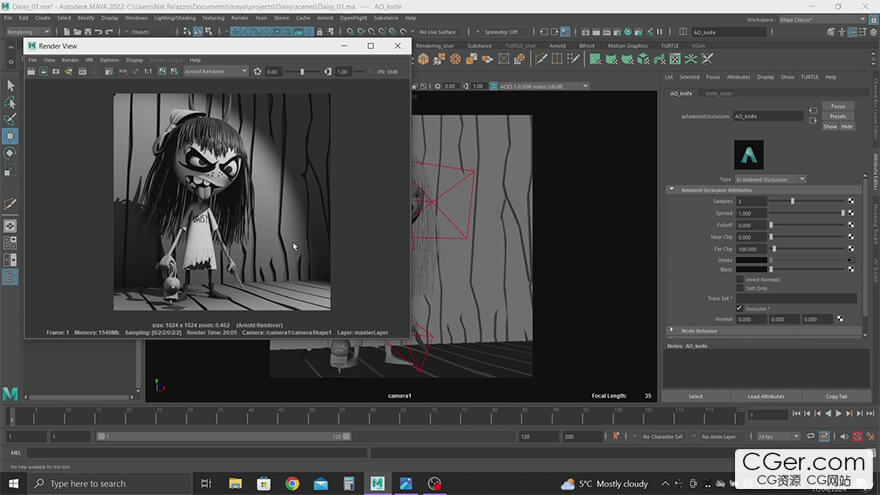Click the Black color swatch

(x=751, y=269)
